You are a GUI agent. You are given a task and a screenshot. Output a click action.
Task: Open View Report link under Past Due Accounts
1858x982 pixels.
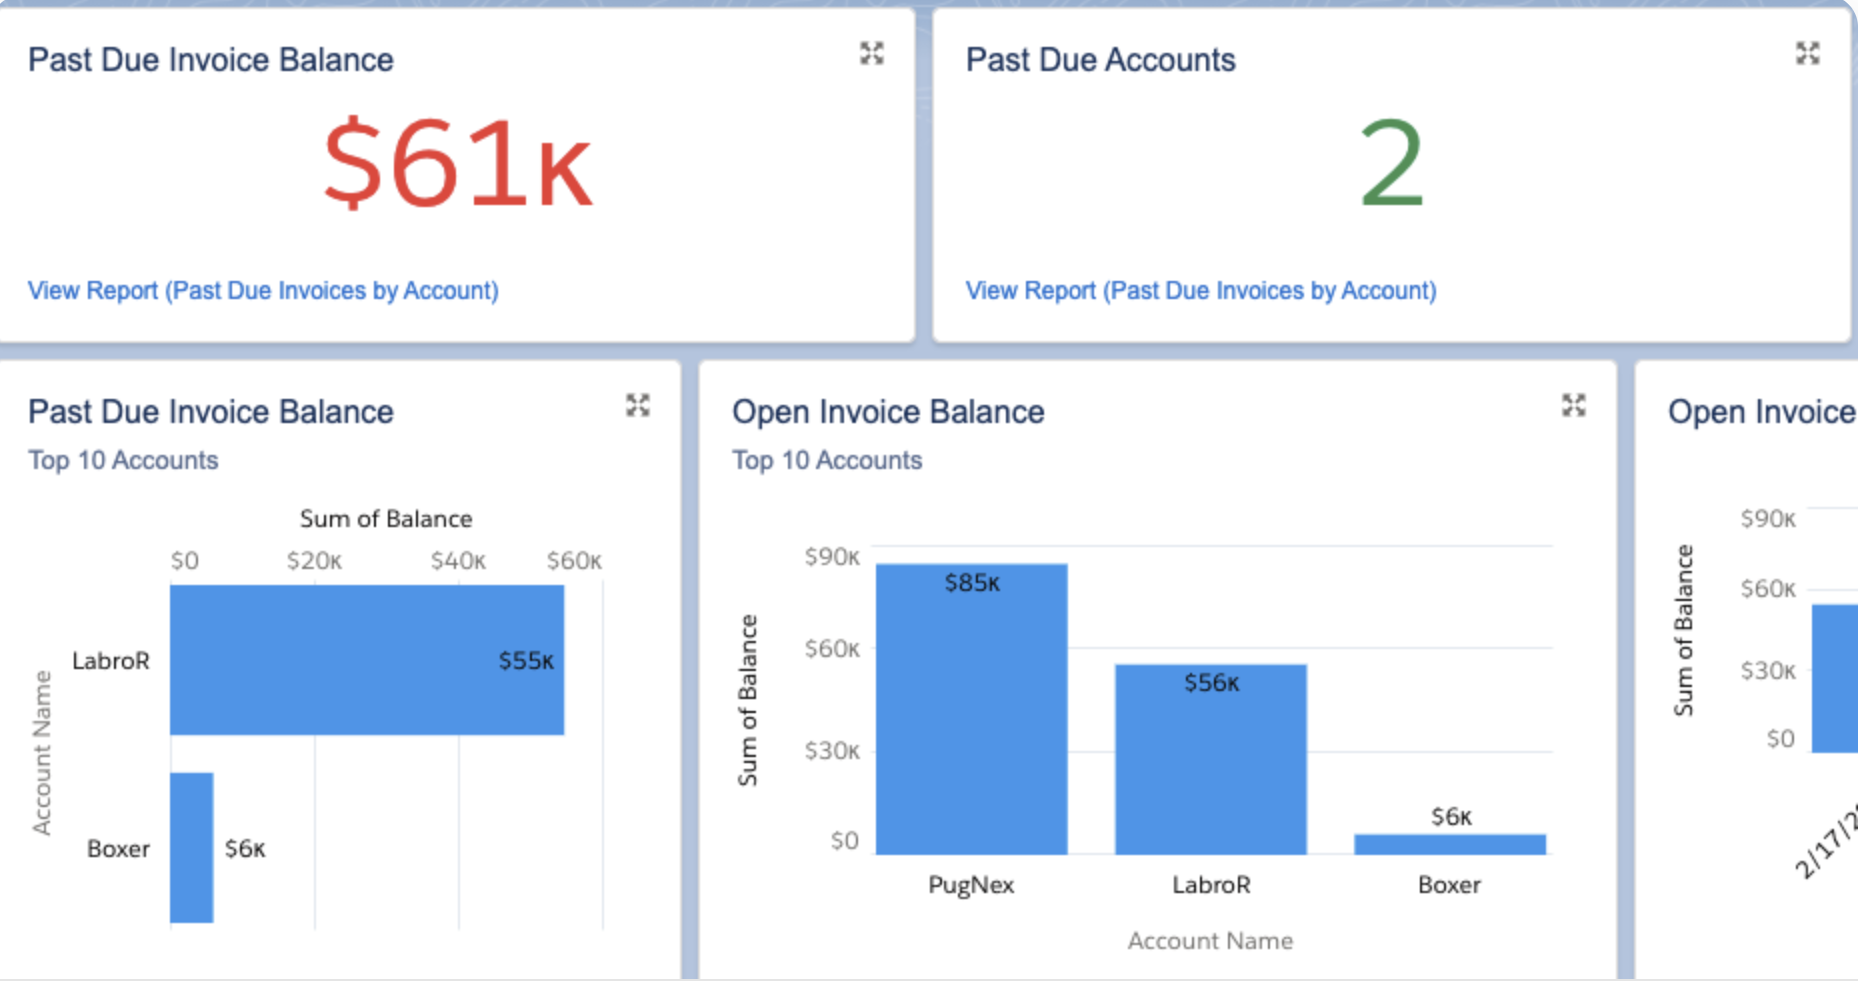point(1201,291)
